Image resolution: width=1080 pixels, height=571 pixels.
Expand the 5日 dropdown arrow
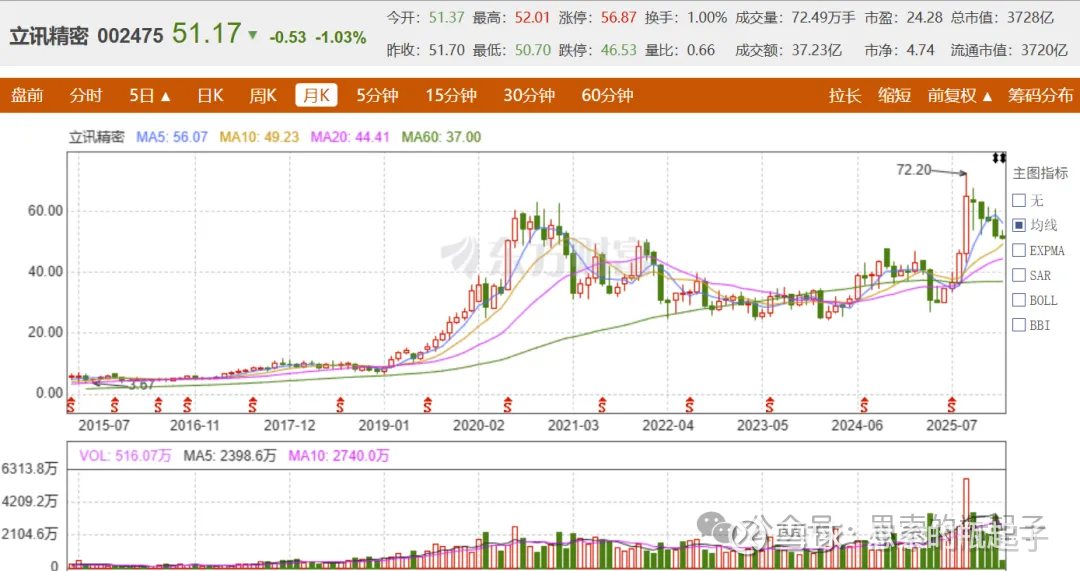[x=165, y=96]
